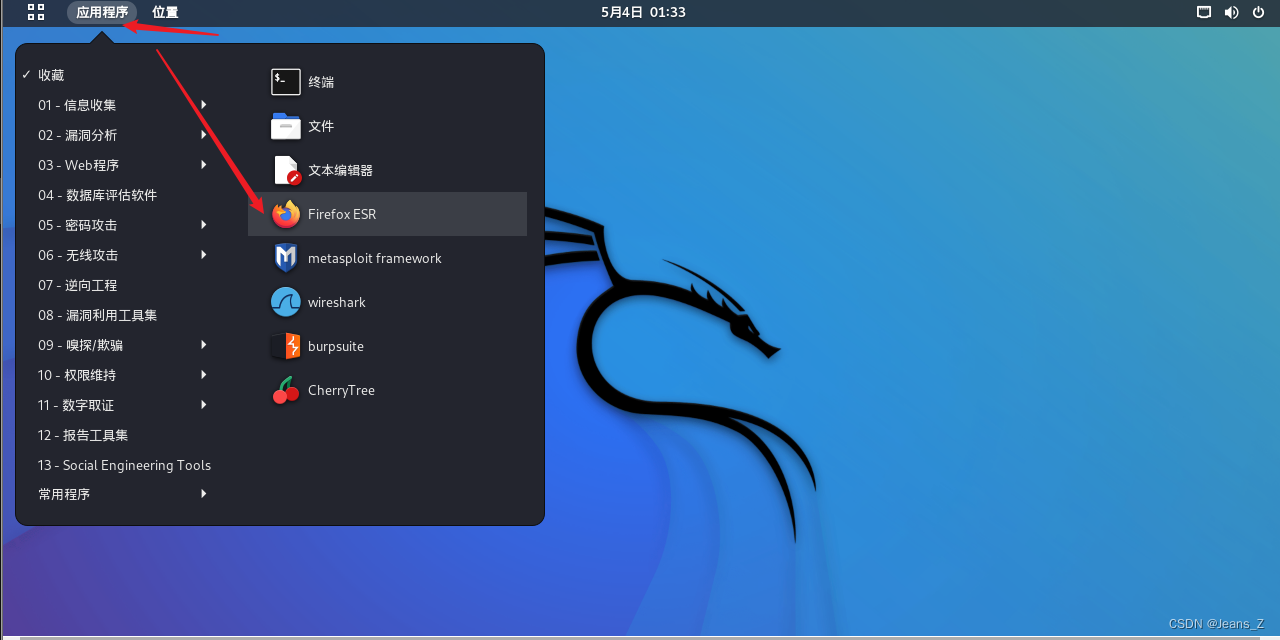This screenshot has height=640, width=1280.
Task: Launch metasploit framework by its label
Action: [x=375, y=258]
